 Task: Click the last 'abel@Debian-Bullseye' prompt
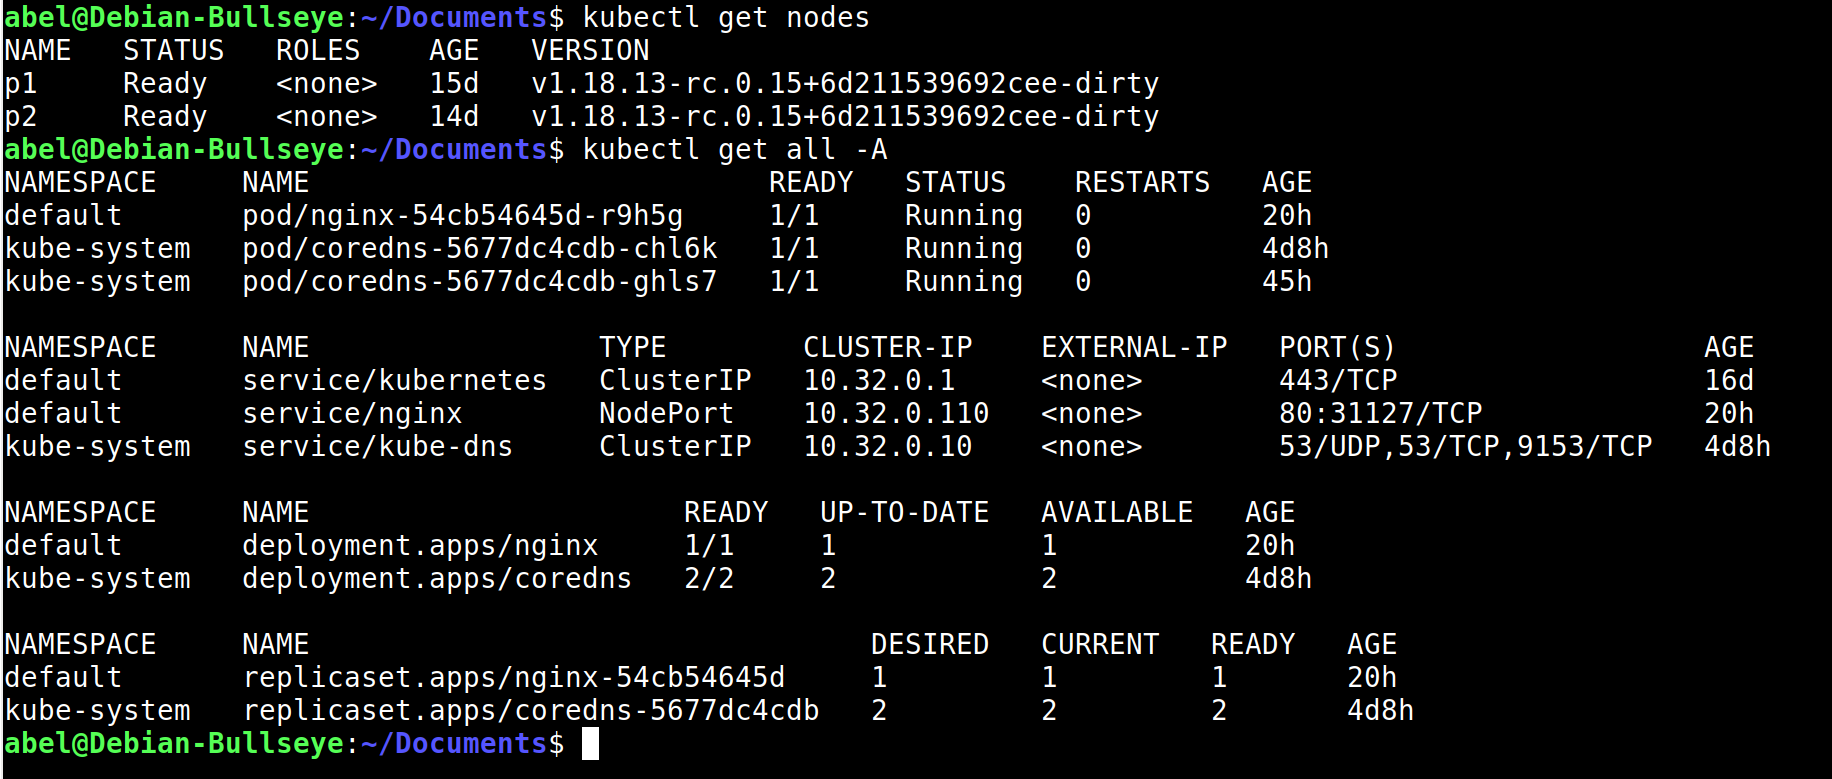coord(174,744)
